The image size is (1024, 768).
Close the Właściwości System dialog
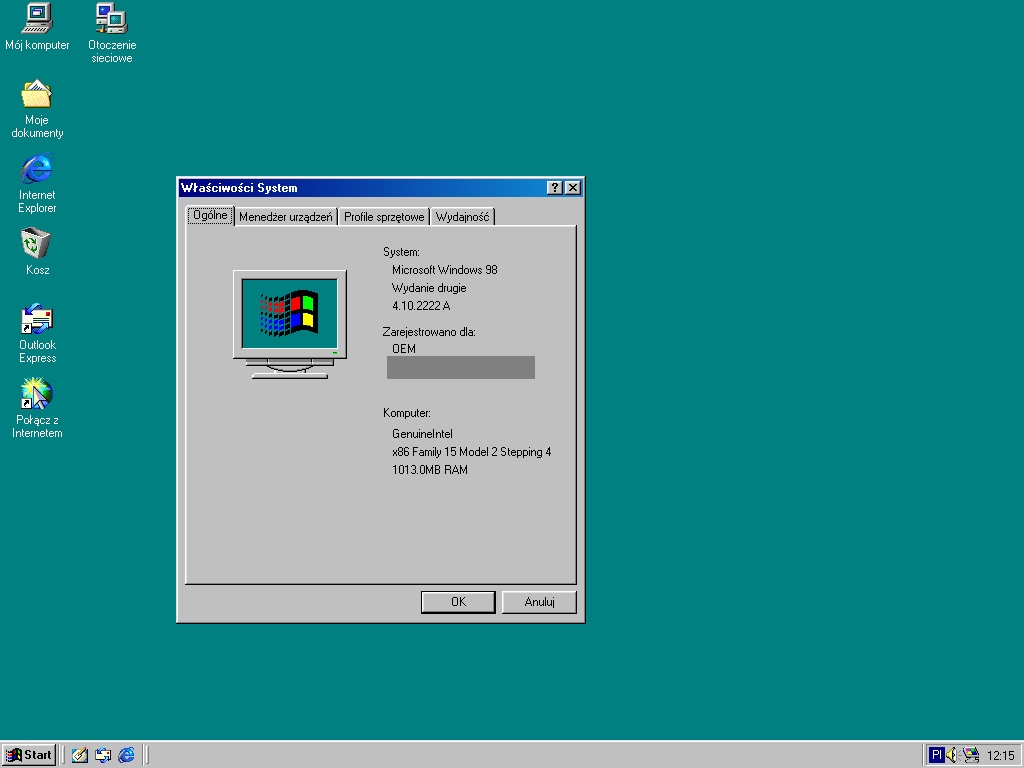573,188
